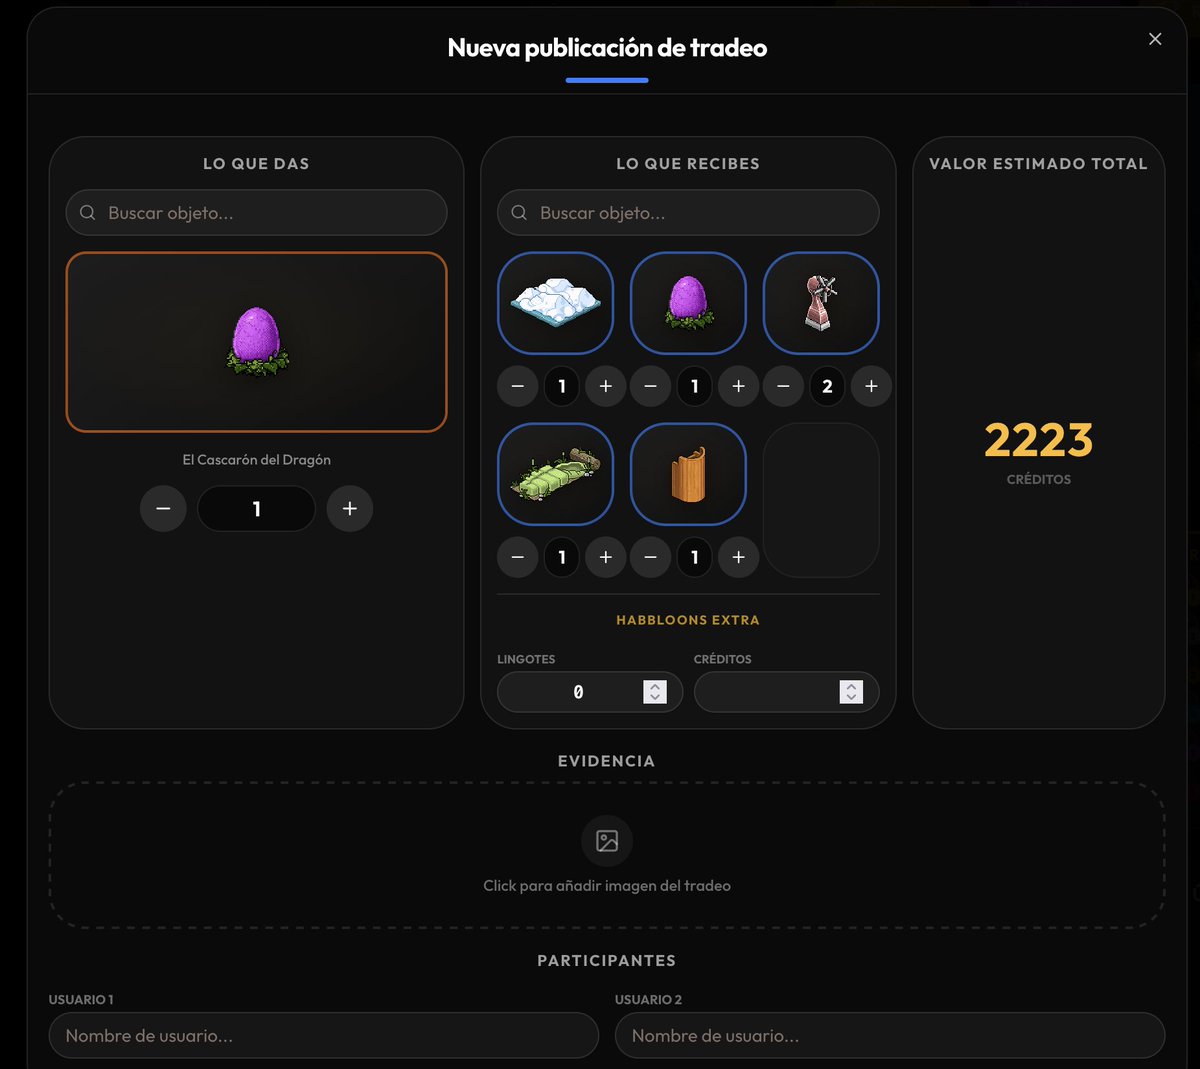This screenshot has width=1200, height=1069.
Task: Click the Usuario 1 username field
Action: tap(324, 1036)
